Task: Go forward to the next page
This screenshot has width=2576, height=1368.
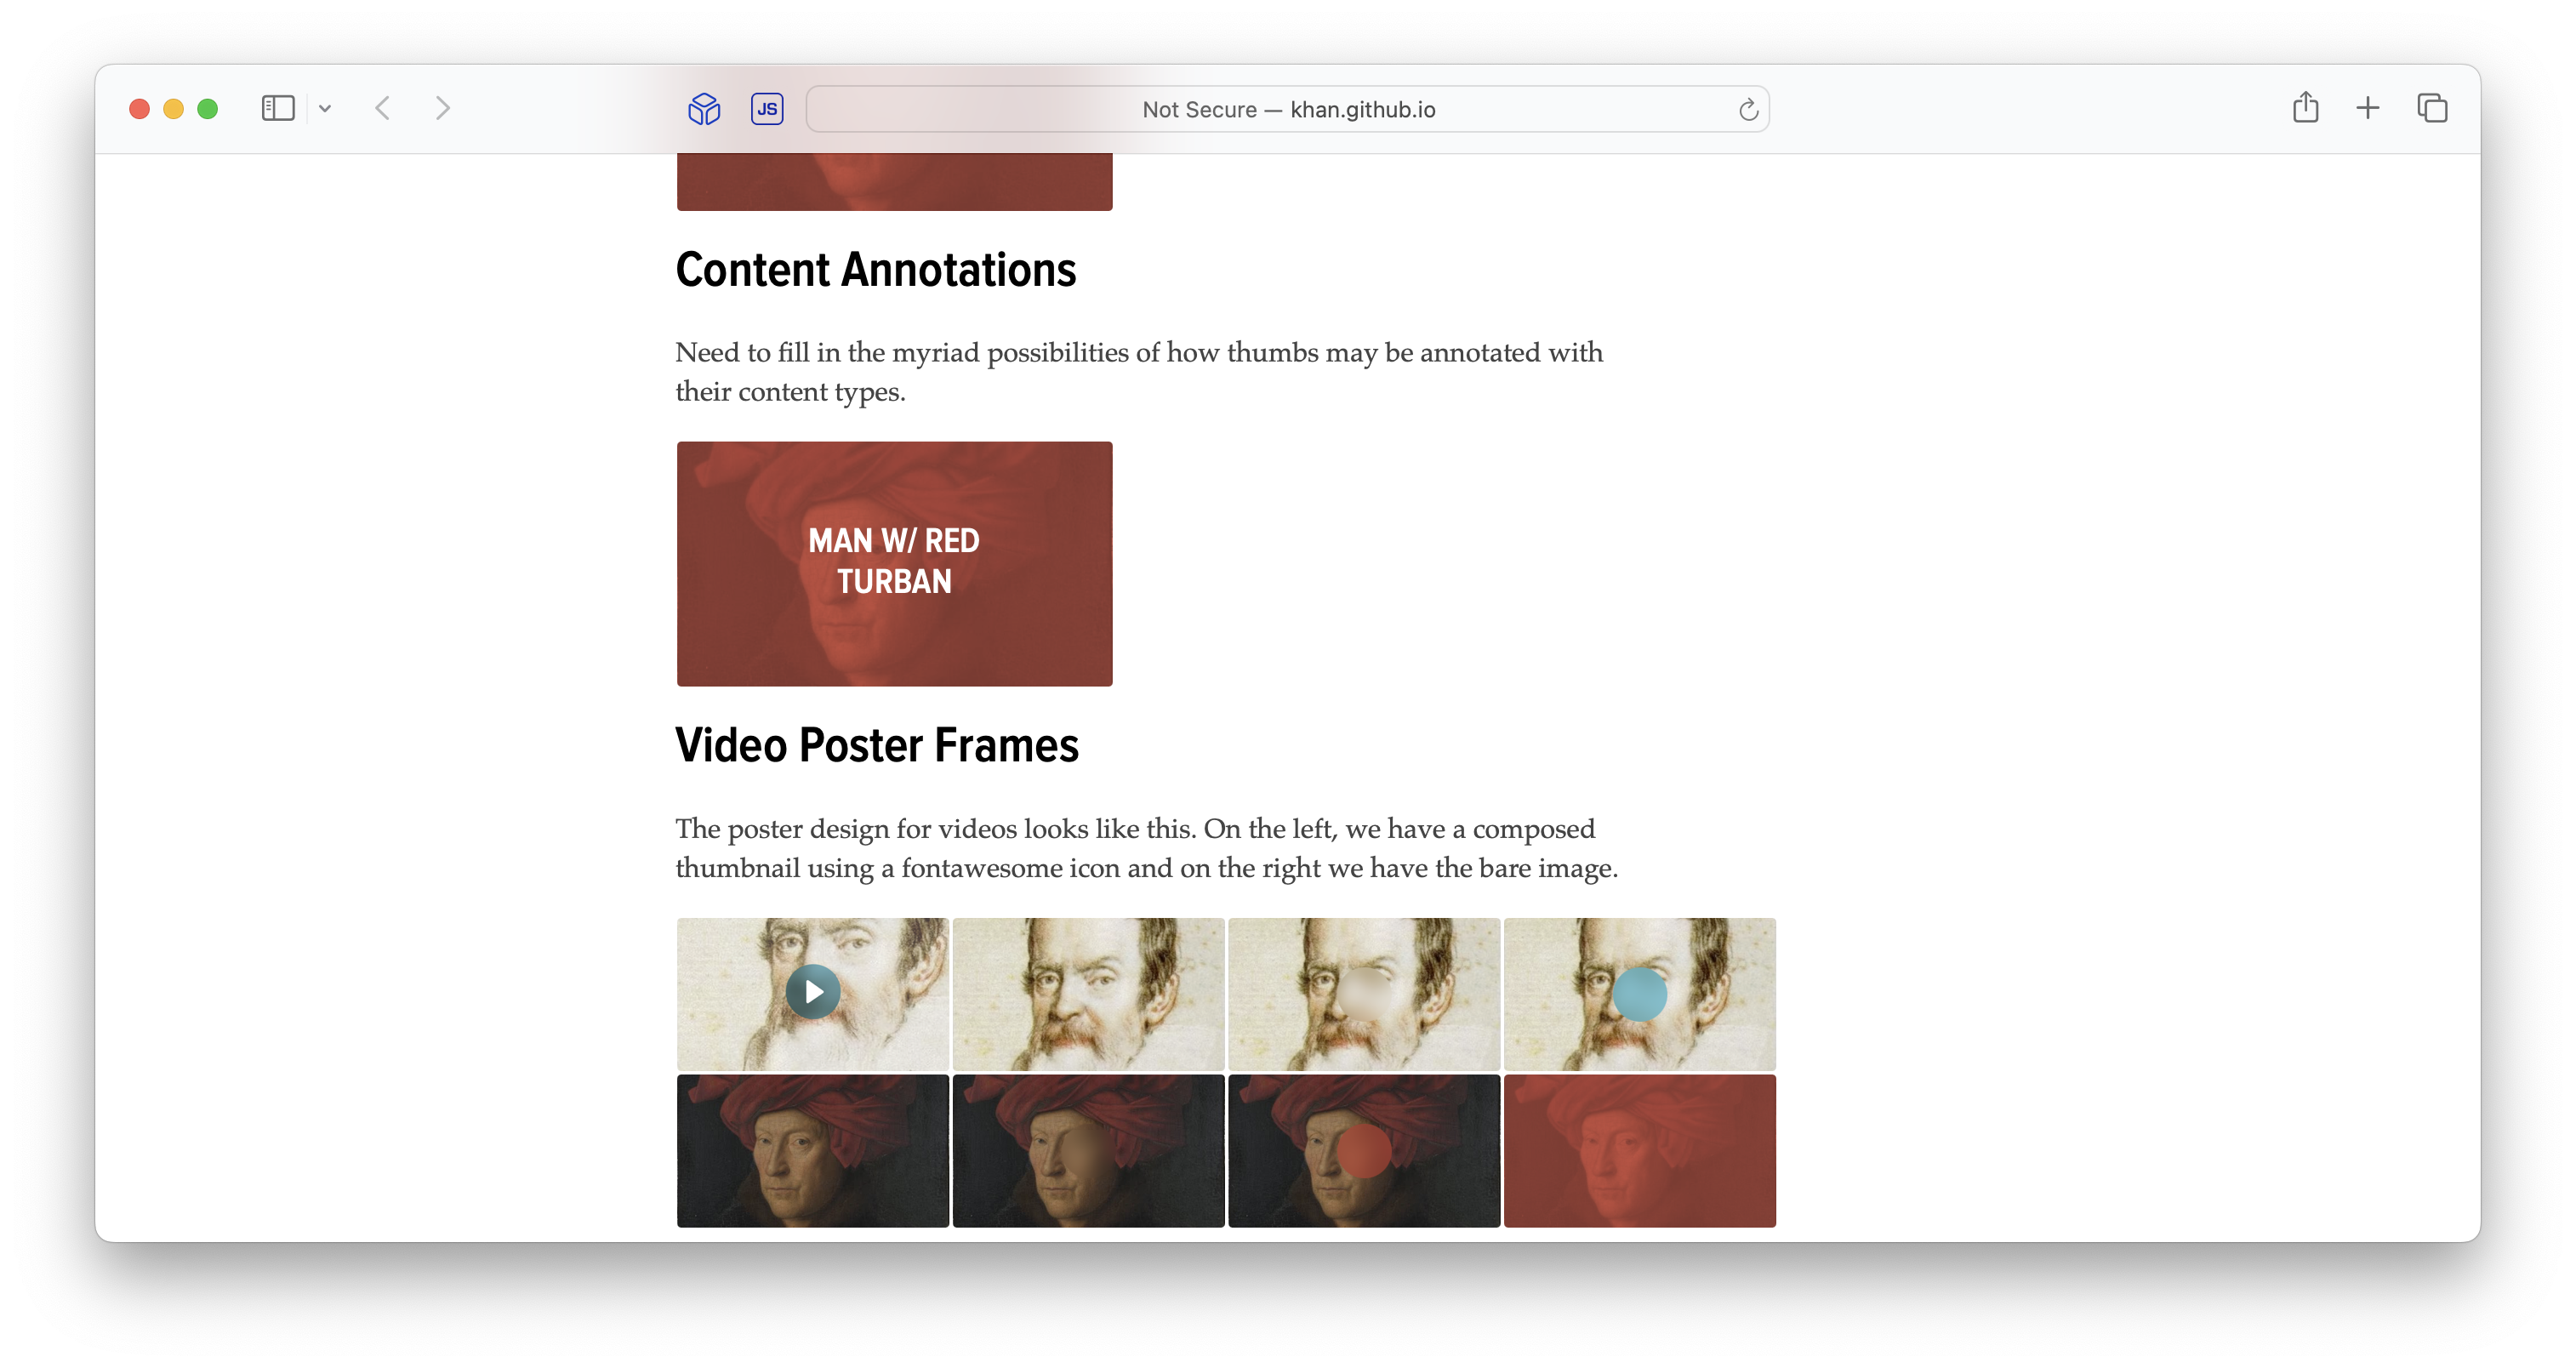Action: pyautogui.click(x=443, y=108)
